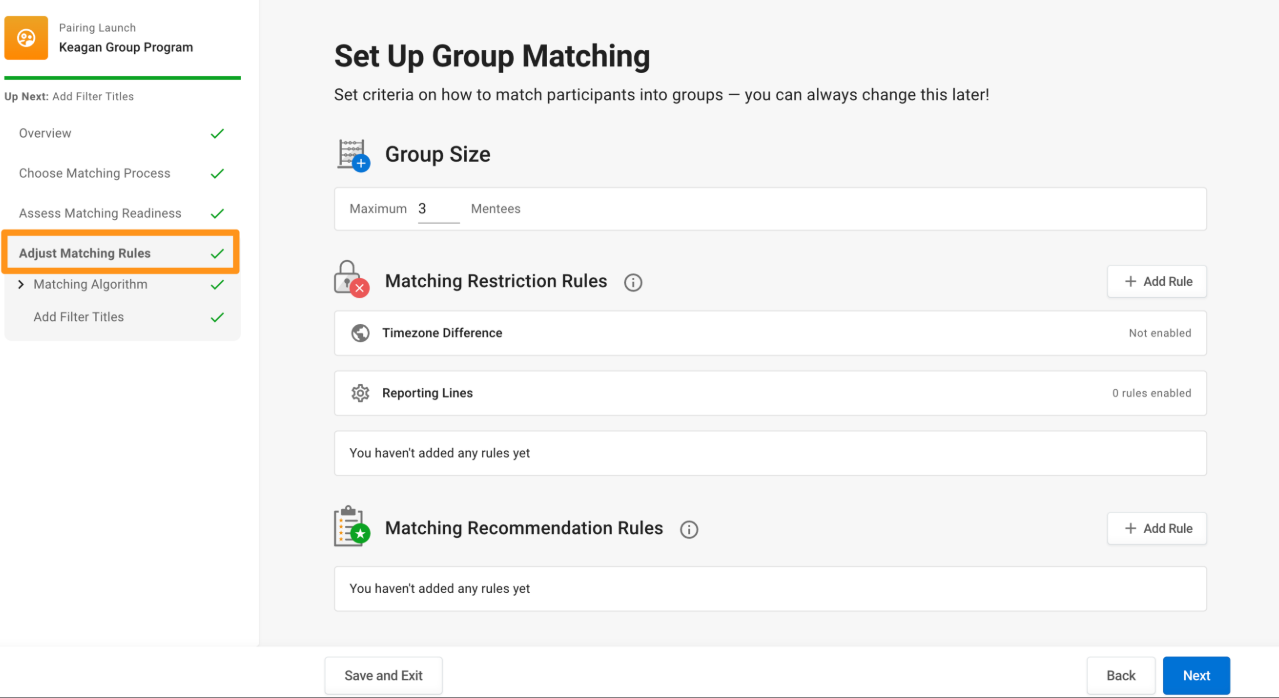
Task: Click the clipboard icon for Recommendation Rules
Action: click(351, 526)
